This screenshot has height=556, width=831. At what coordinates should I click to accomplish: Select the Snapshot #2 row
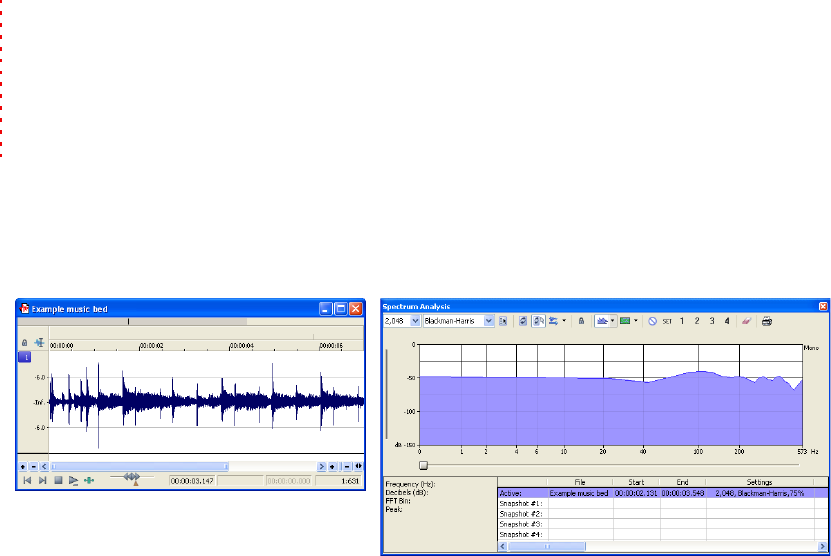click(662, 514)
